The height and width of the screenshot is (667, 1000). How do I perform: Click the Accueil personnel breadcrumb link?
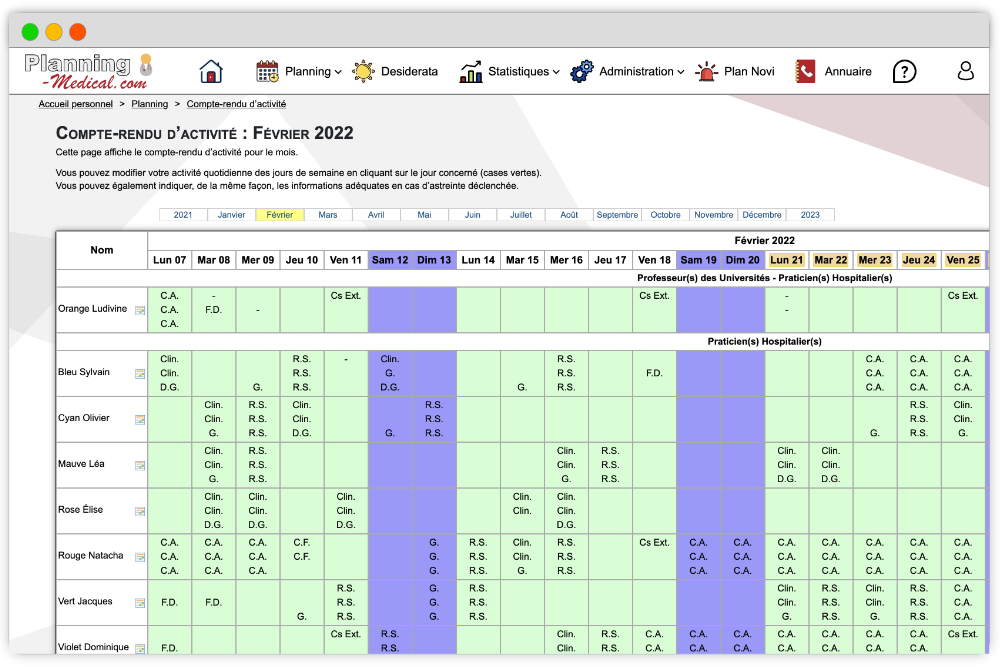(x=75, y=104)
